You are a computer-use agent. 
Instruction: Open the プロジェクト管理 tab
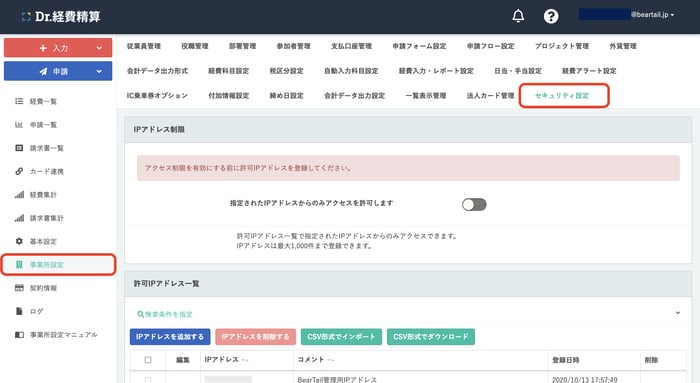point(562,46)
